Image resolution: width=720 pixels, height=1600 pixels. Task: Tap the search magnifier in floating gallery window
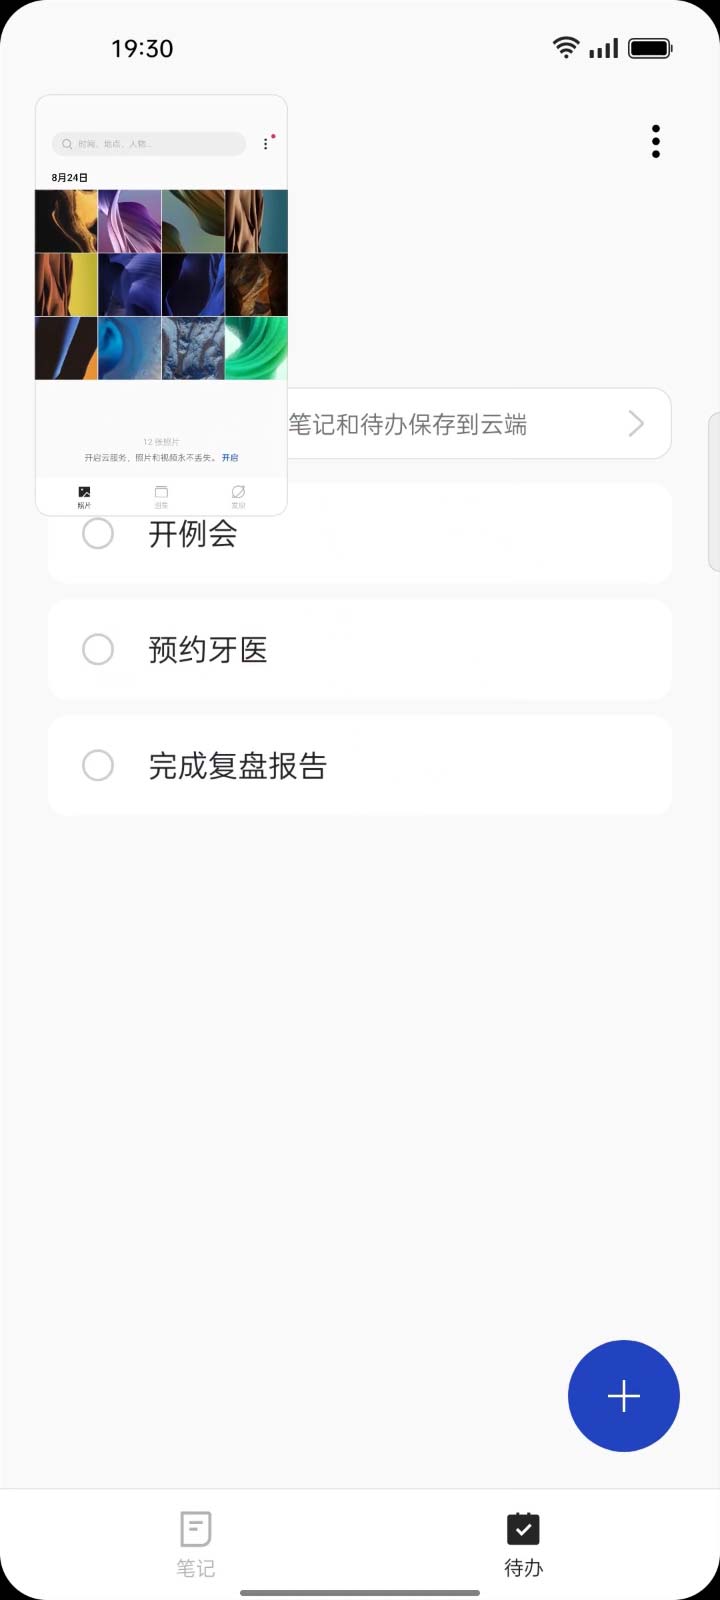67,144
